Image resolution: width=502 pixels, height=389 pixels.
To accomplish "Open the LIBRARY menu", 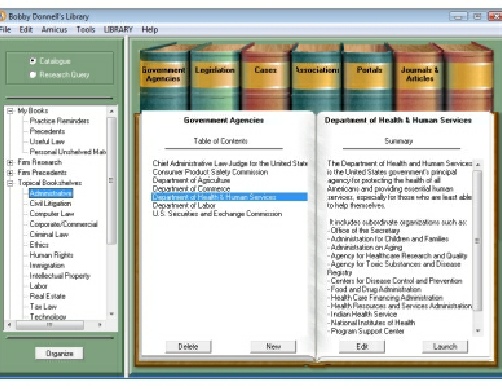I will (118, 30).
